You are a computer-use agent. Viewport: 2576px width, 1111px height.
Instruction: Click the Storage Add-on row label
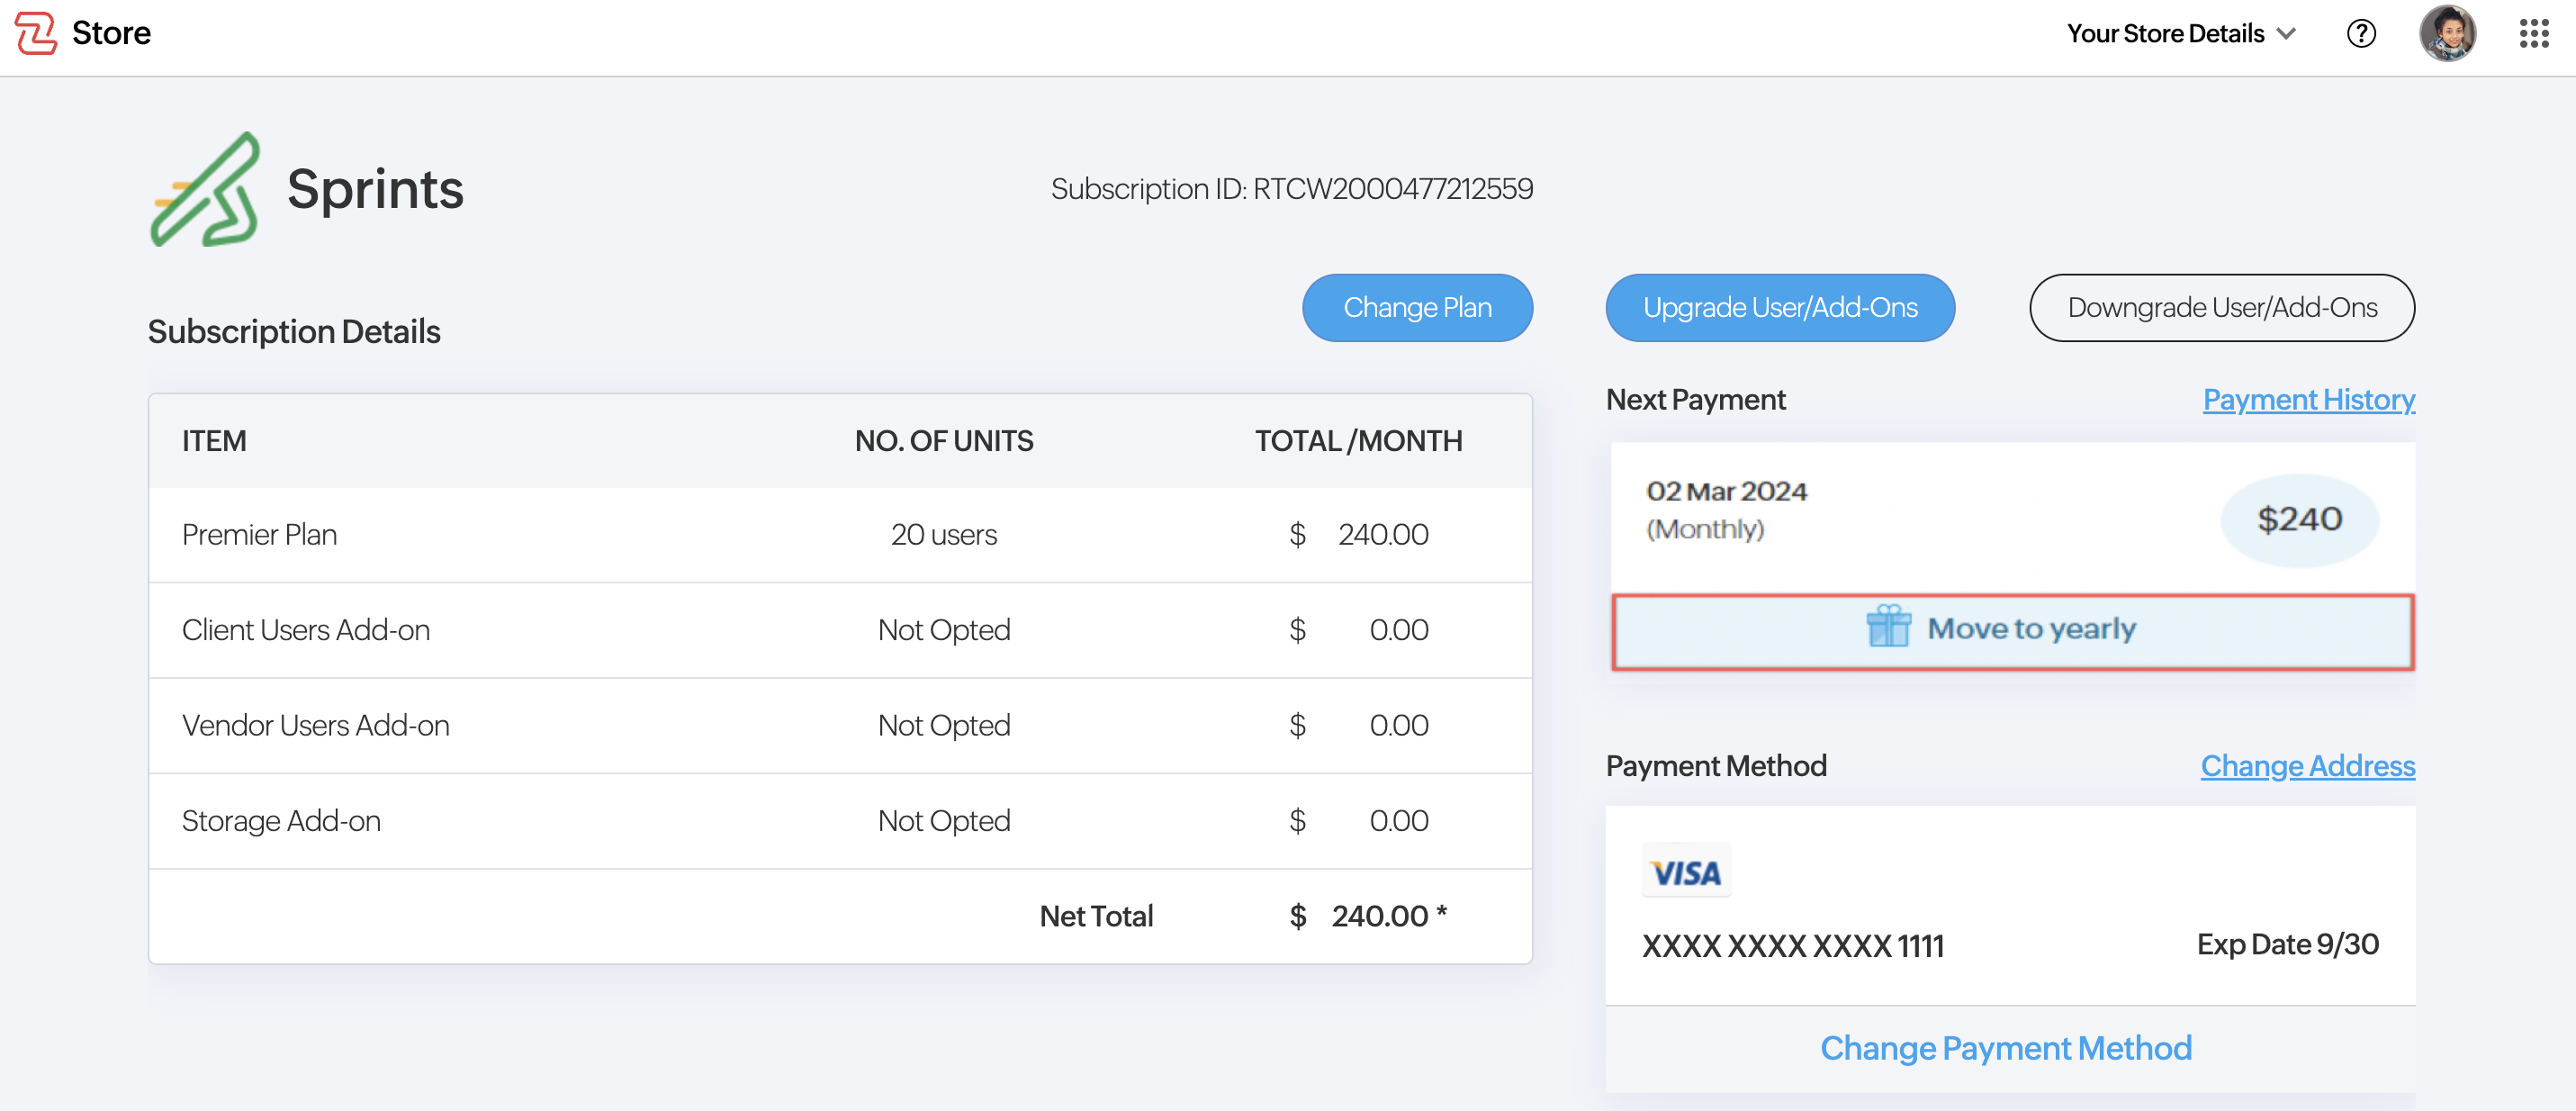pos(281,821)
